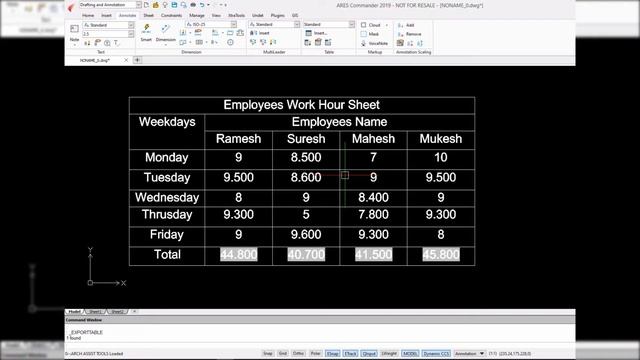The image size is (640, 360).
Task: Open the Sheet ribbon tab
Action: [x=149, y=16]
